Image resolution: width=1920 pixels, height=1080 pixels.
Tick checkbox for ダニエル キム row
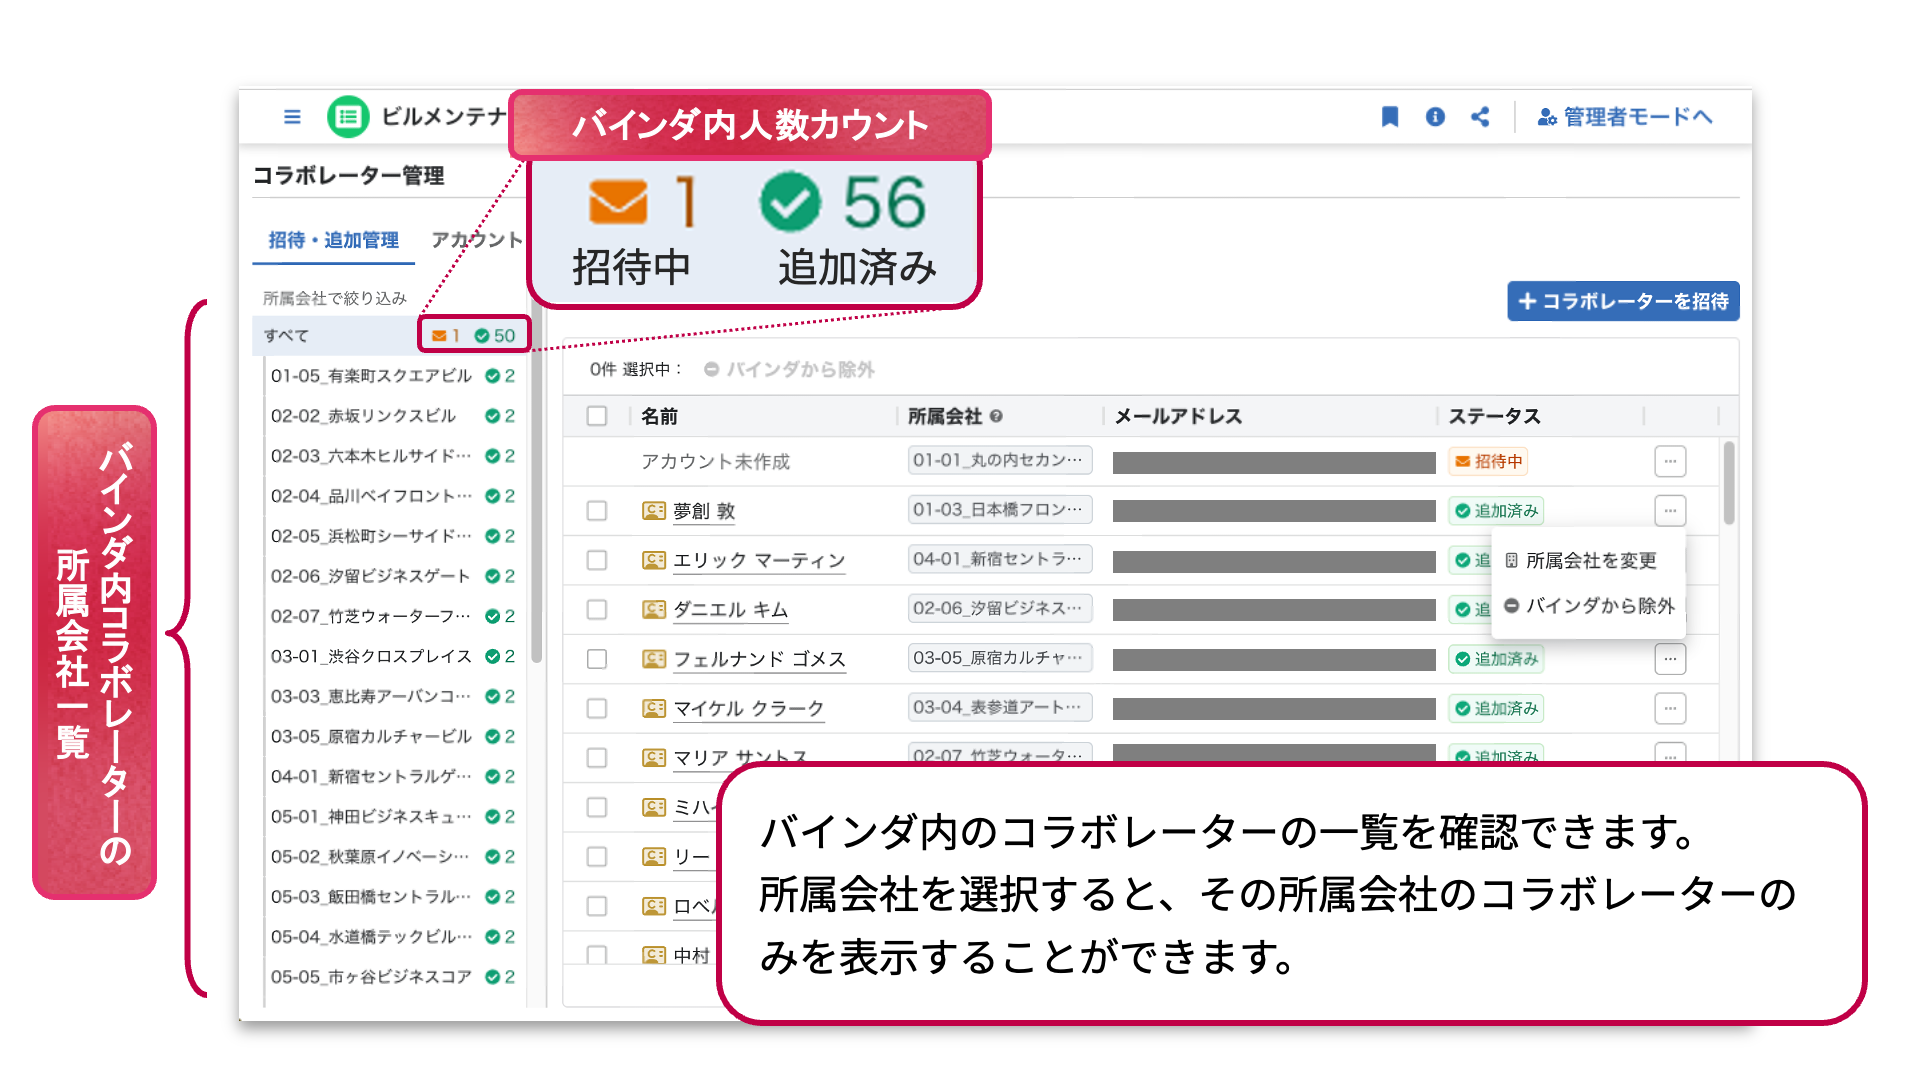pyautogui.click(x=597, y=609)
